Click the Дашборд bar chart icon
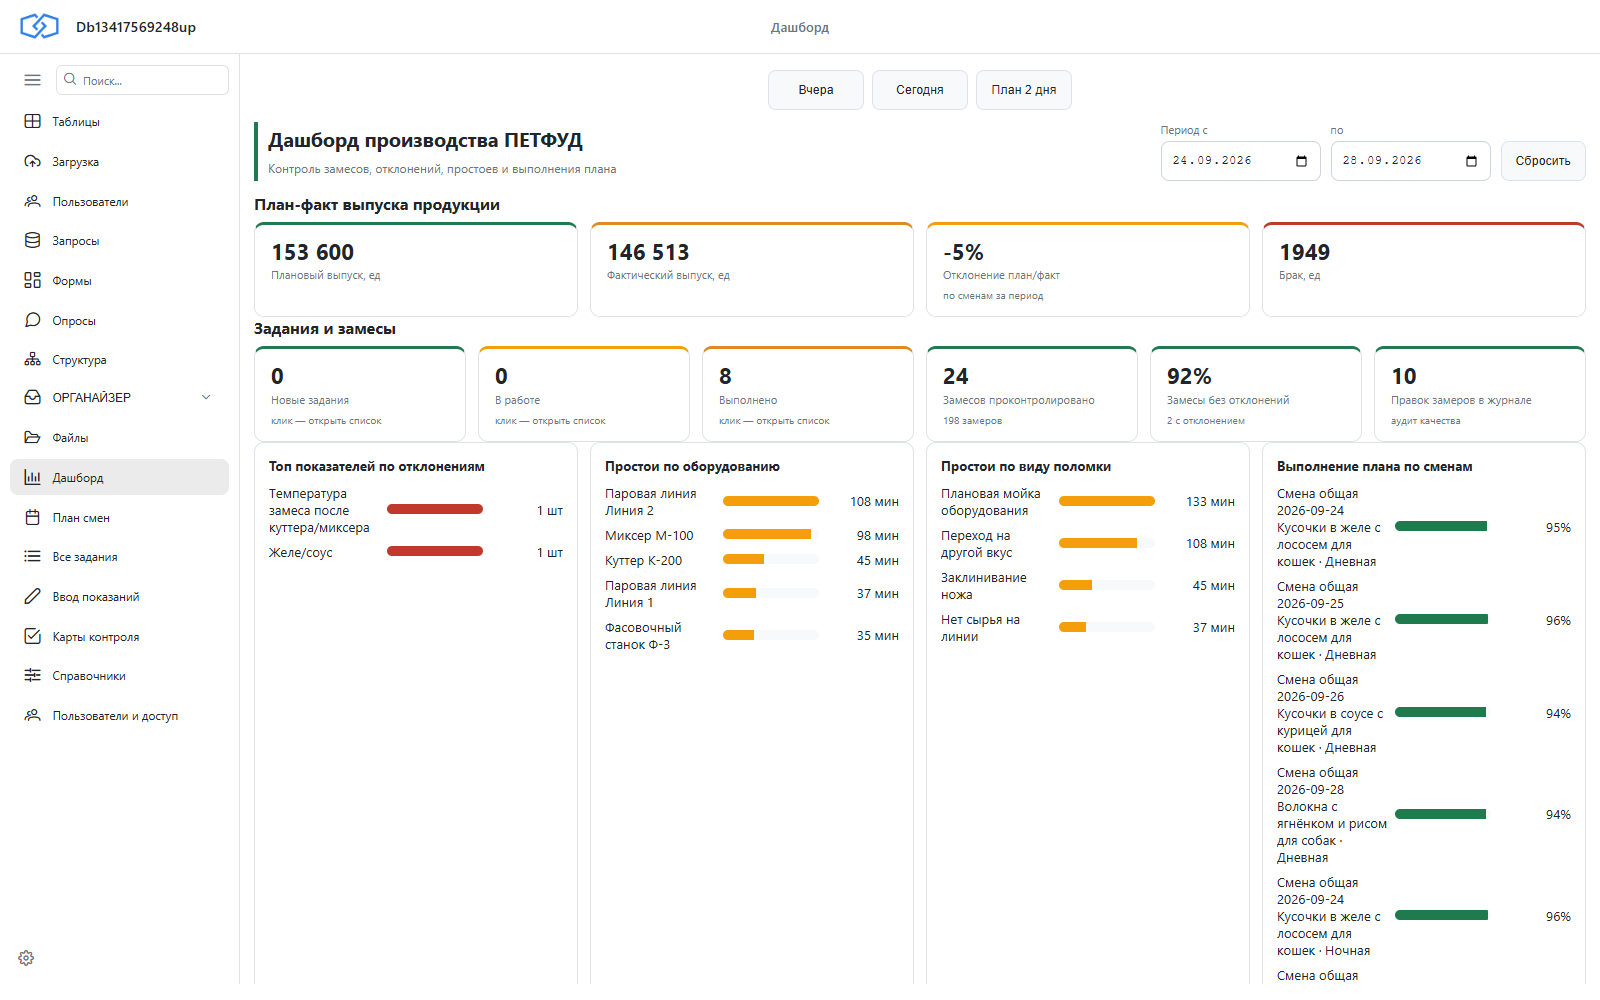The height and width of the screenshot is (1000, 1600). pos(32,477)
